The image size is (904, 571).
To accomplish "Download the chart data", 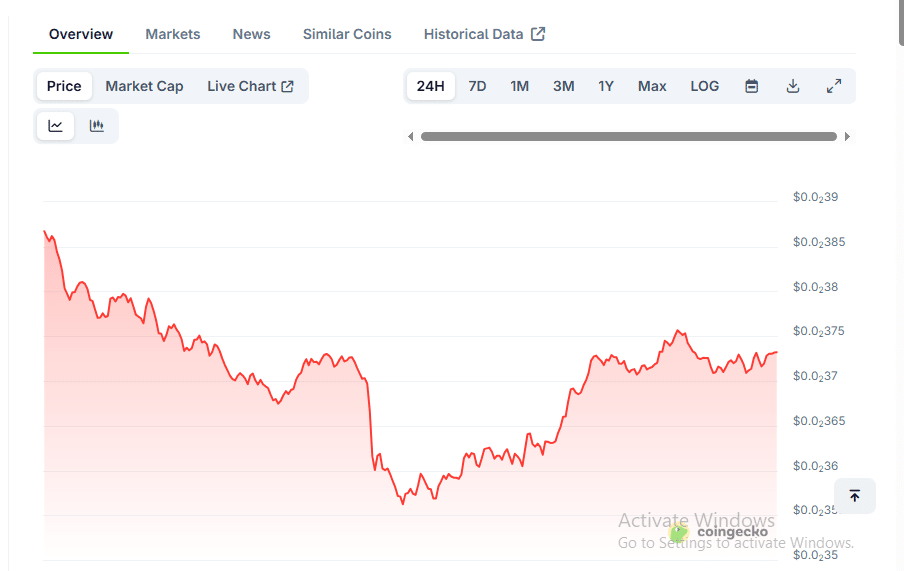I will (792, 86).
